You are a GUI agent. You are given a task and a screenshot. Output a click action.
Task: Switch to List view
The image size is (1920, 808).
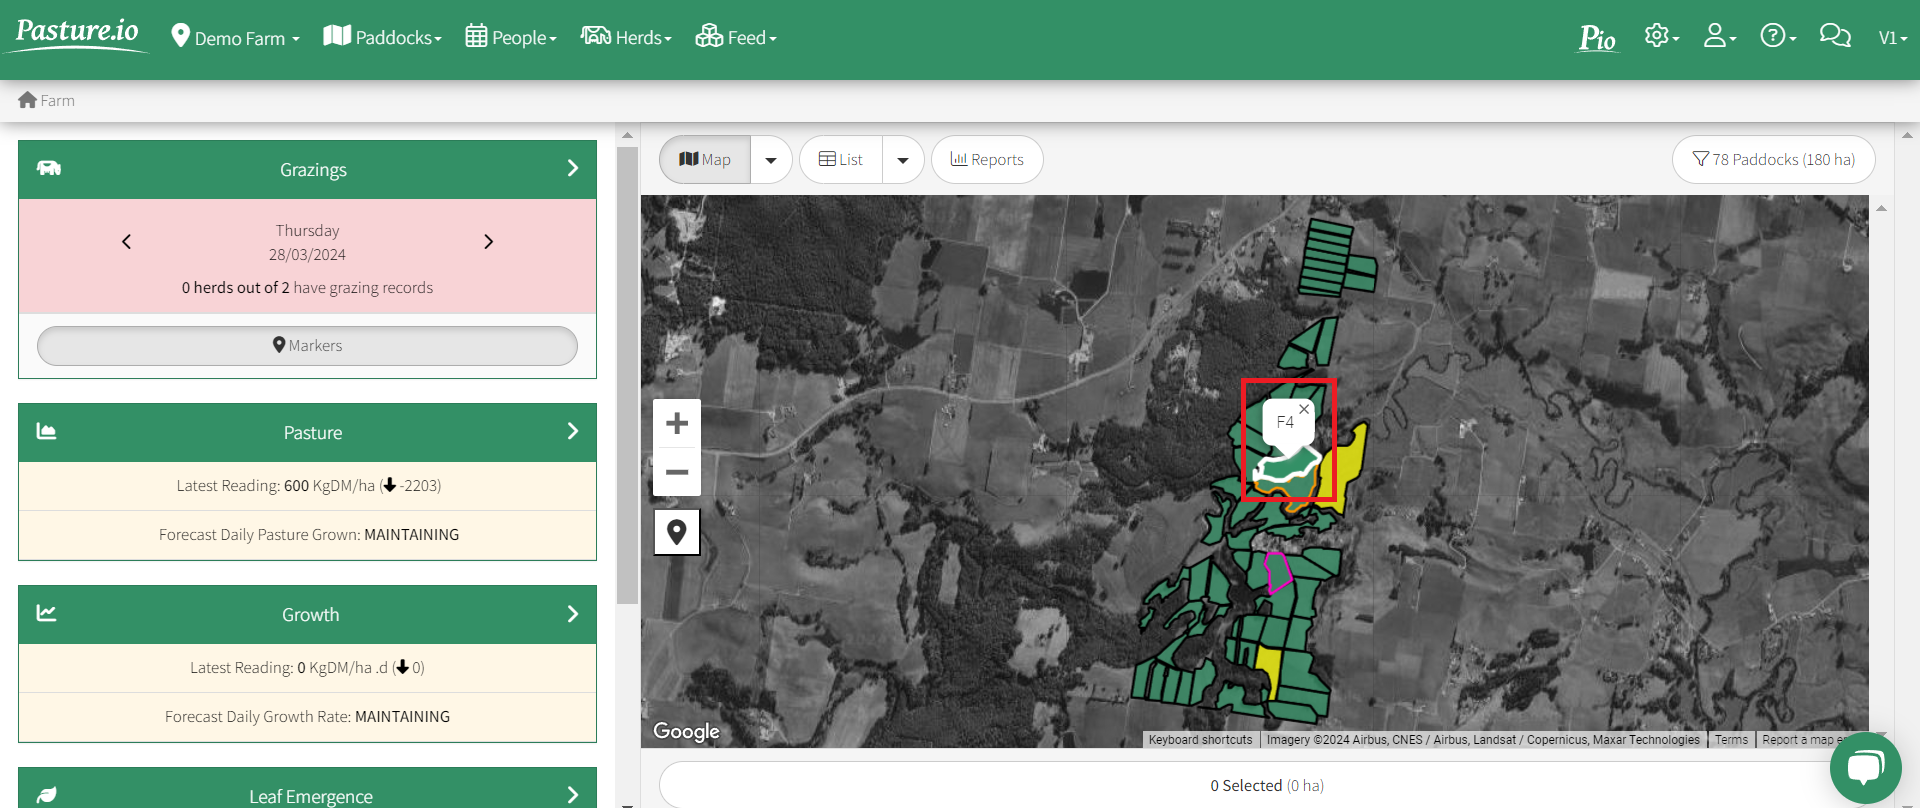click(x=841, y=160)
